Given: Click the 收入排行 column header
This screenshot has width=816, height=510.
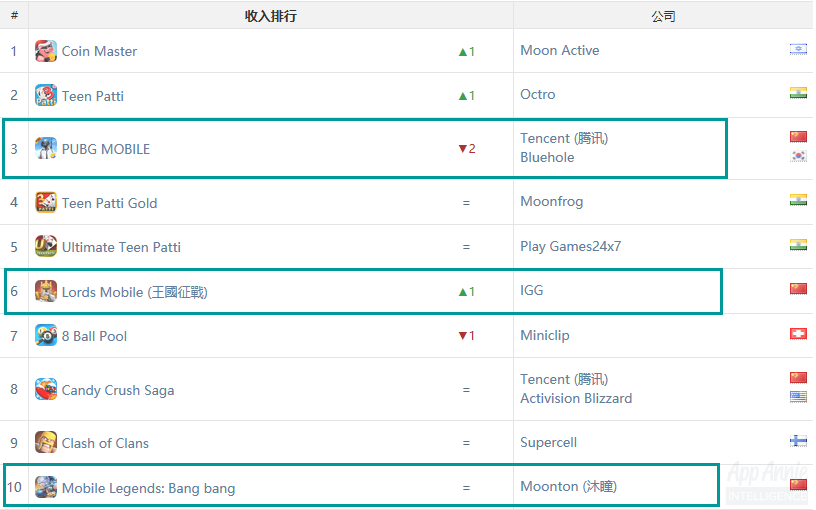Looking at the screenshot, I should tap(271, 16).
